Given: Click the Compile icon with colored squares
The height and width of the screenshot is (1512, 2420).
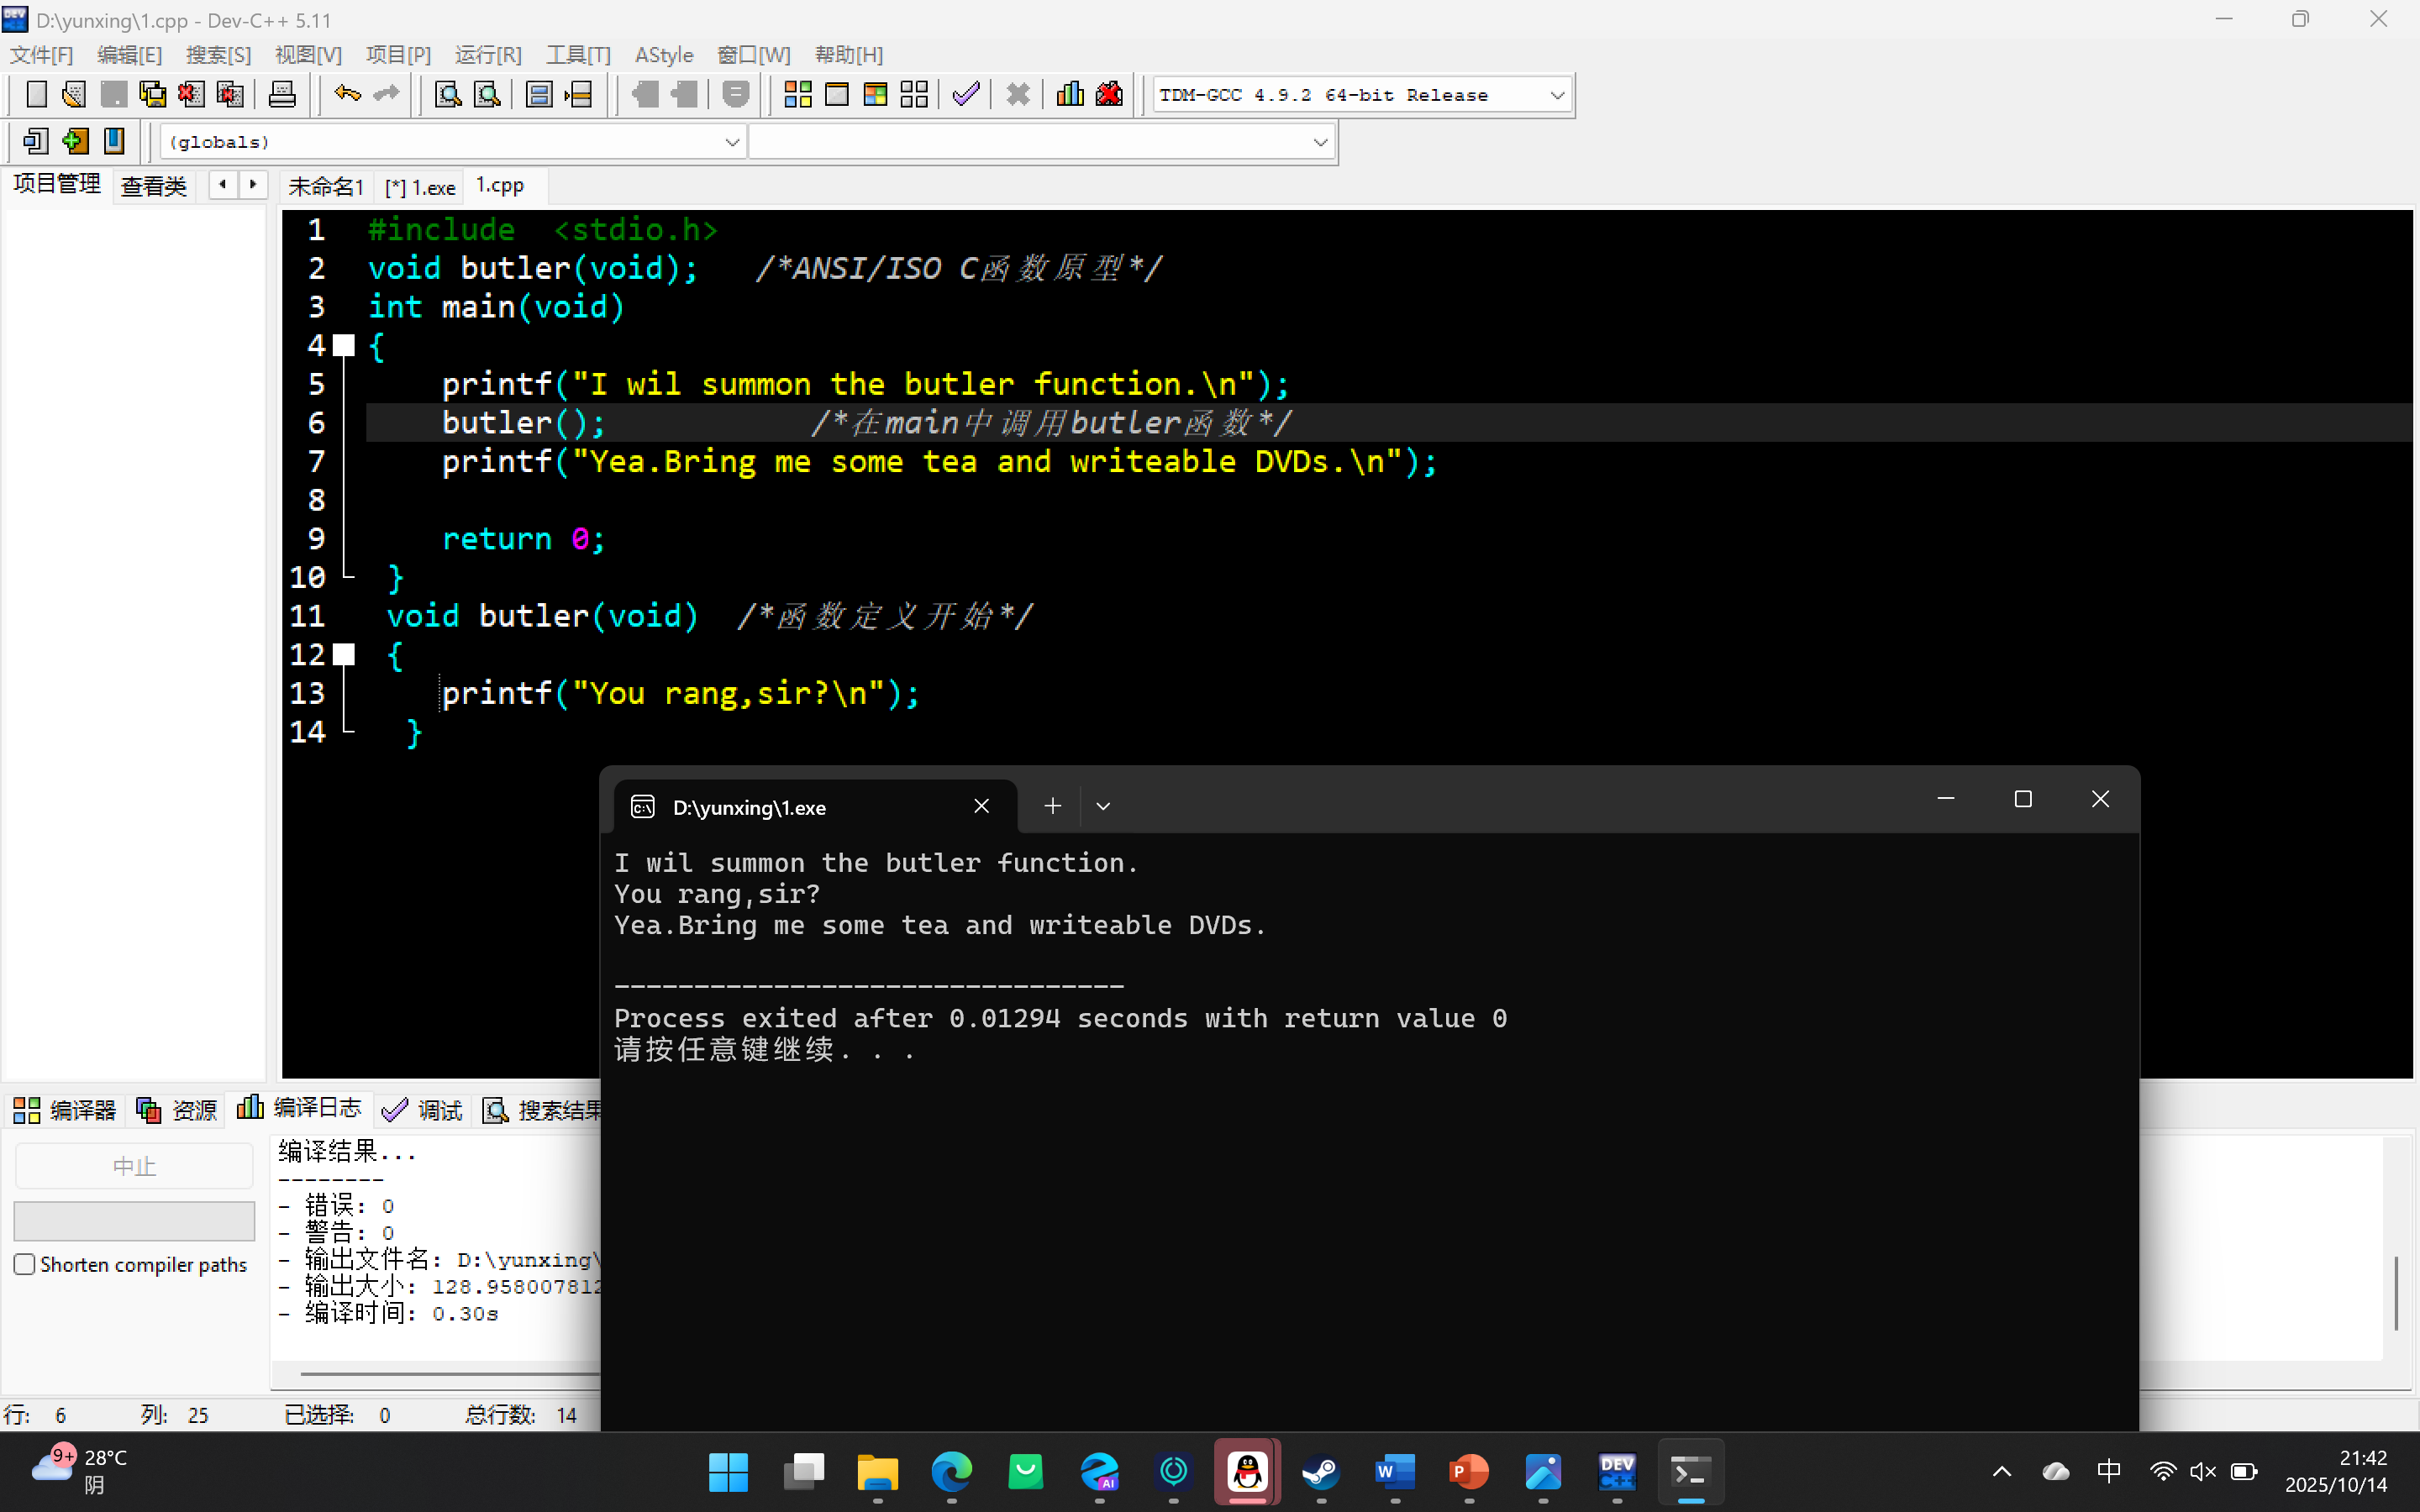Looking at the screenshot, I should [797, 95].
